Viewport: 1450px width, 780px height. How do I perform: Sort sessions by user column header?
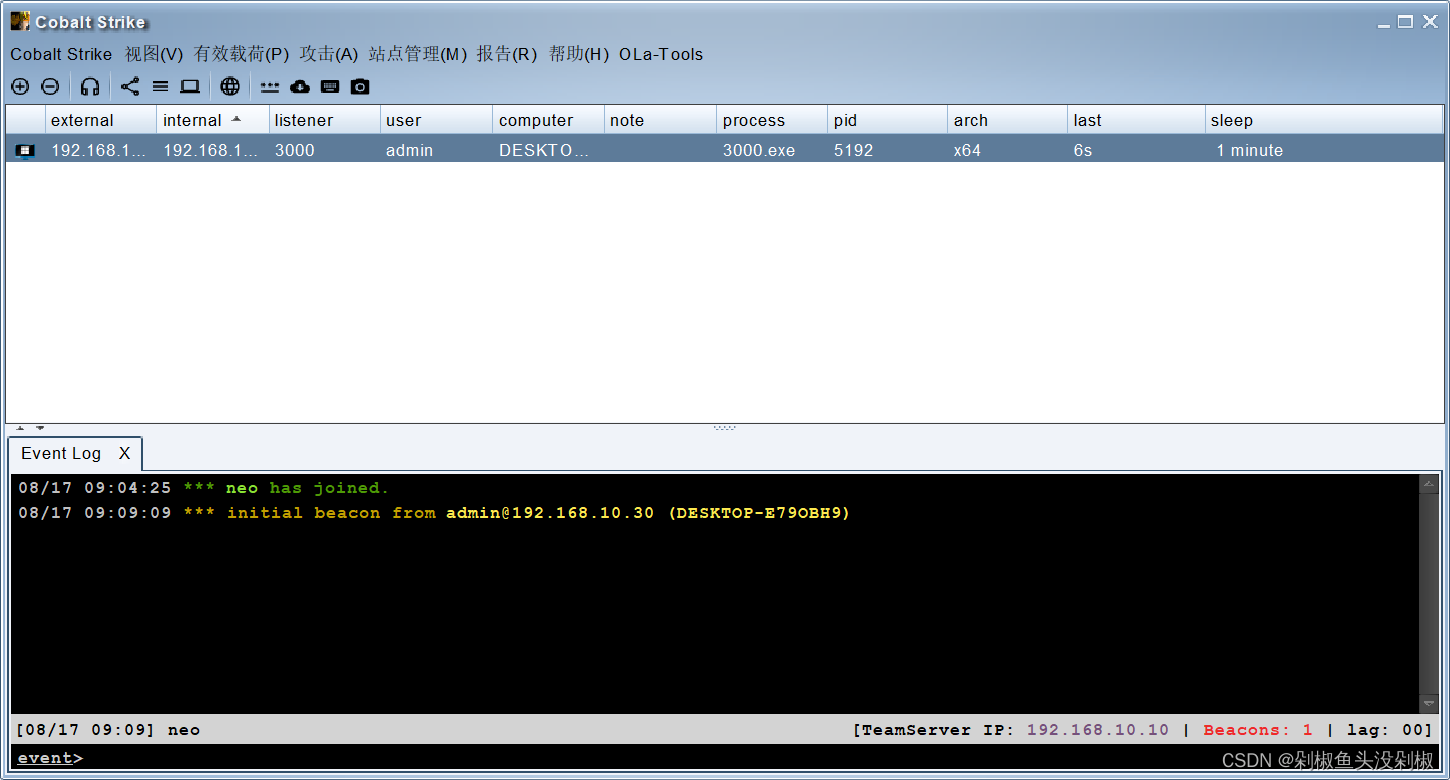(x=437, y=120)
